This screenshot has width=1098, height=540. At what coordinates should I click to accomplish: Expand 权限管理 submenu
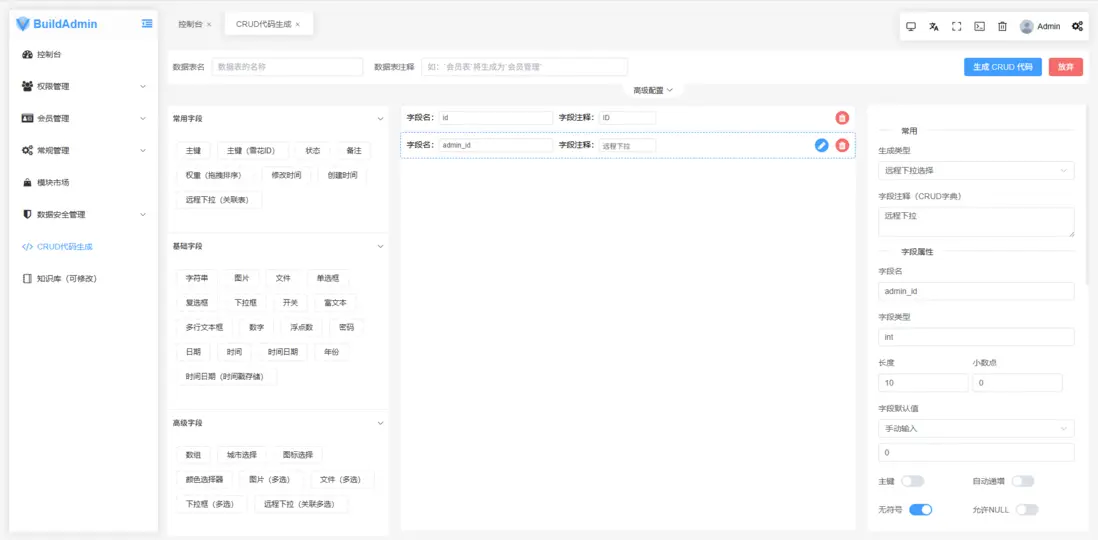[143, 87]
